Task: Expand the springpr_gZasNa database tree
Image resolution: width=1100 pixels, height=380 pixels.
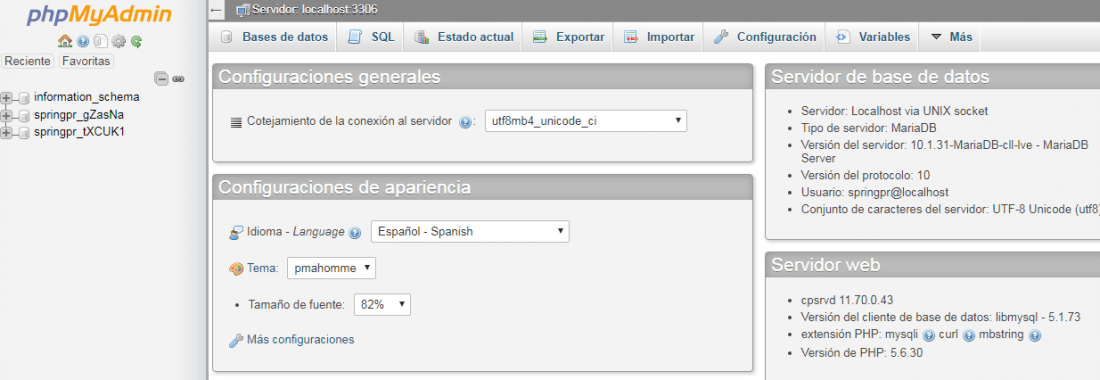Action: click(x=7, y=115)
